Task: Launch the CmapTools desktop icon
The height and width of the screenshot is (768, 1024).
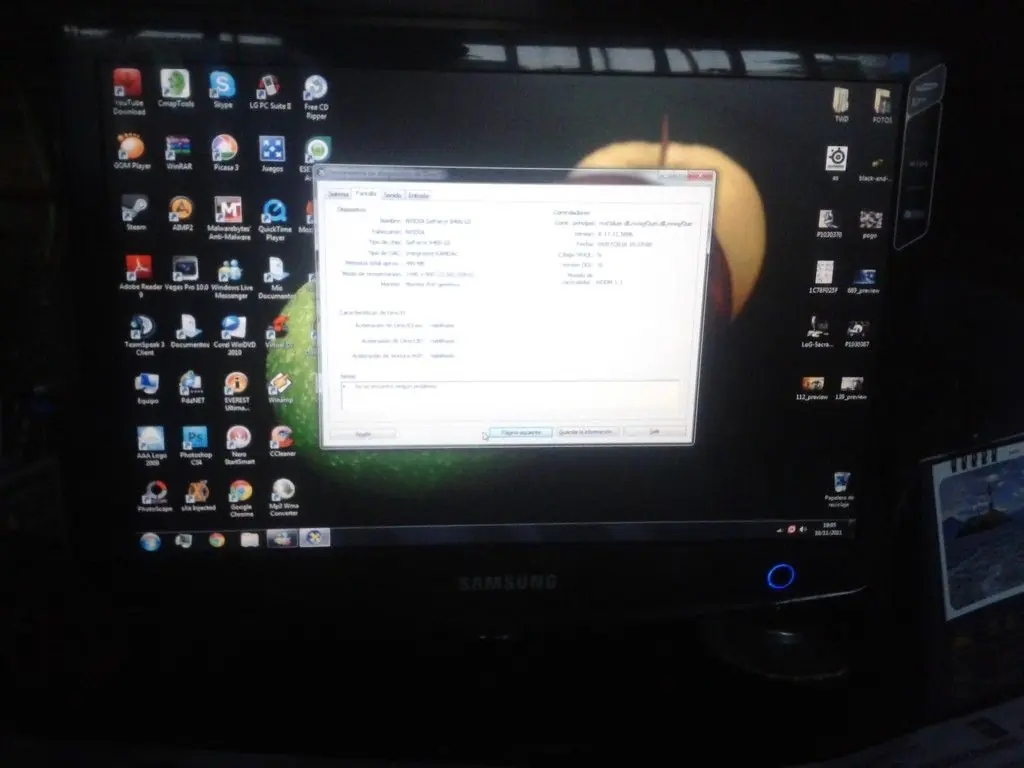Action: [x=176, y=88]
